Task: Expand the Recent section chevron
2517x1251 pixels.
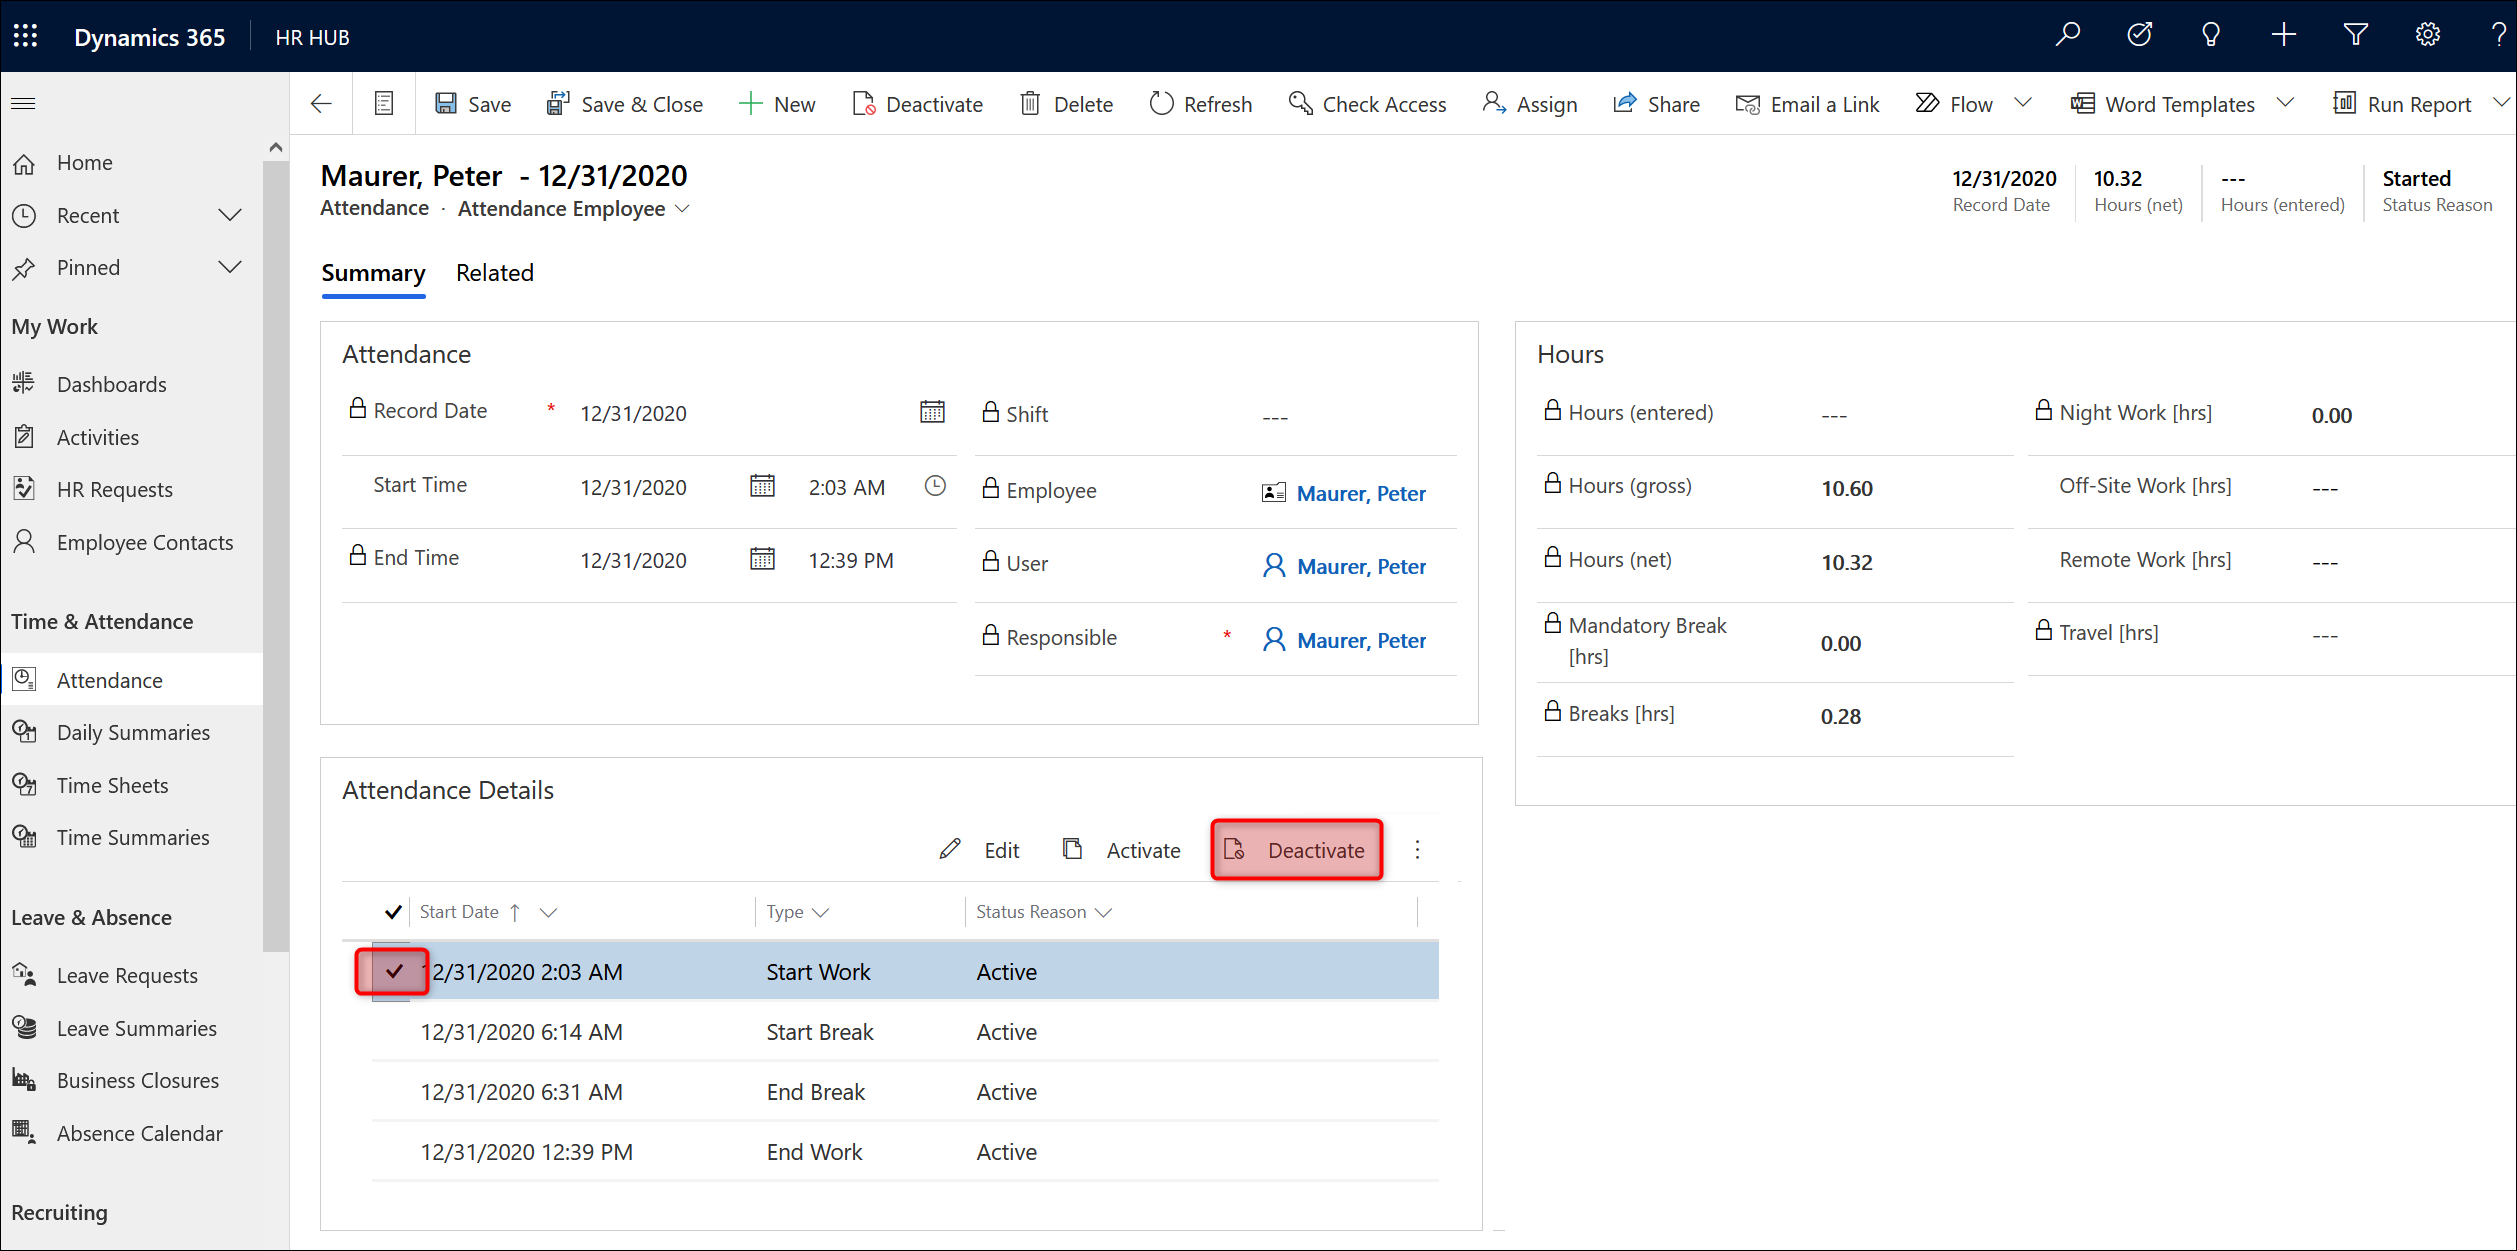Action: tap(230, 216)
